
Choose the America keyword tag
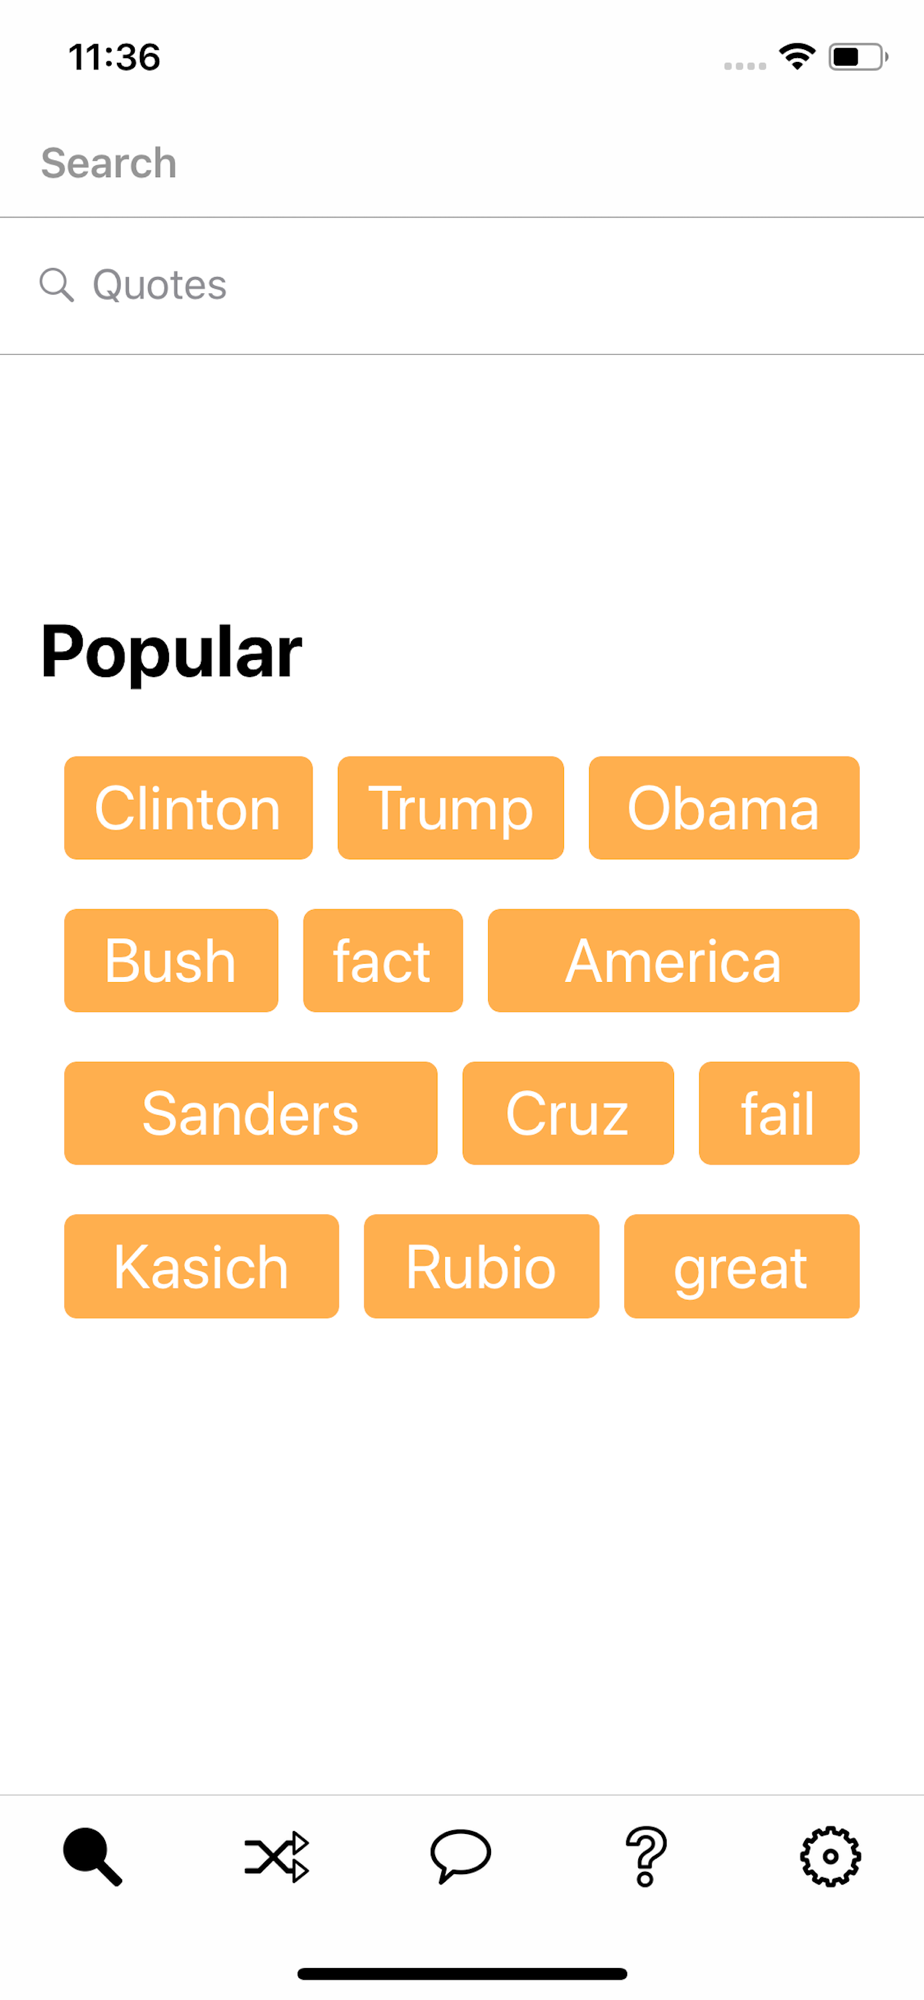point(674,961)
